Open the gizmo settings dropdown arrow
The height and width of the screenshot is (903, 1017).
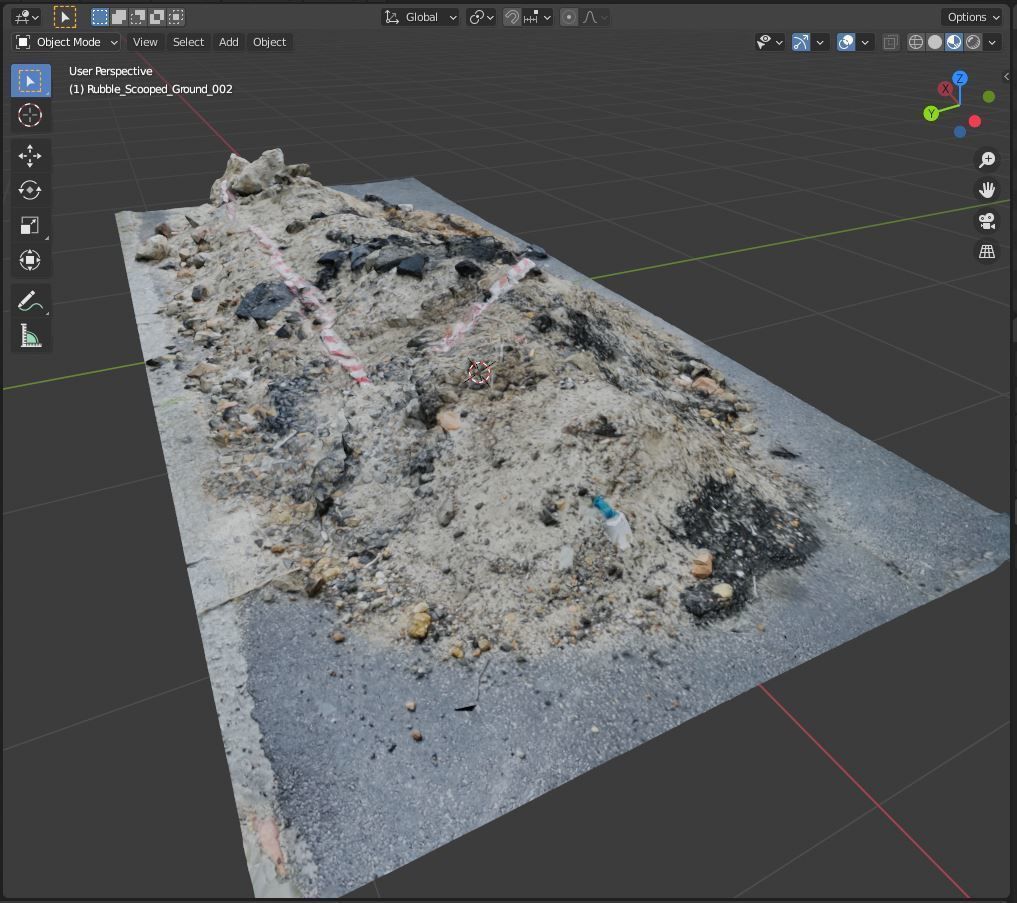point(820,42)
